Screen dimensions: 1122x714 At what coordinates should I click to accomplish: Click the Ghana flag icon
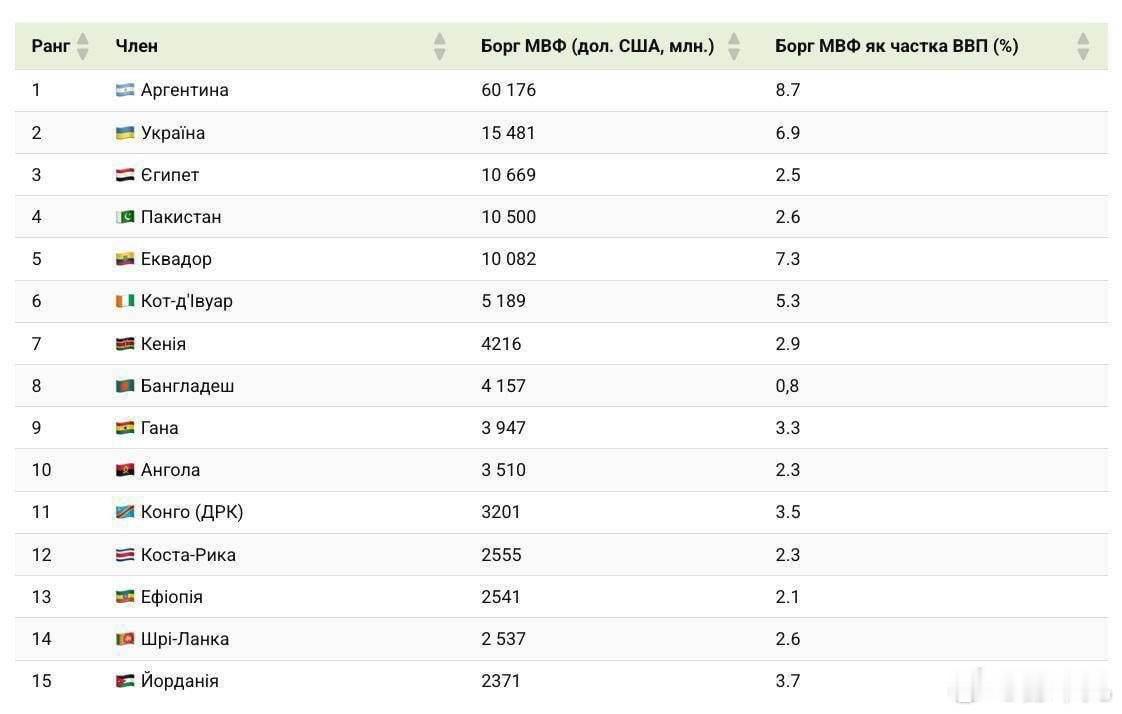(124, 427)
